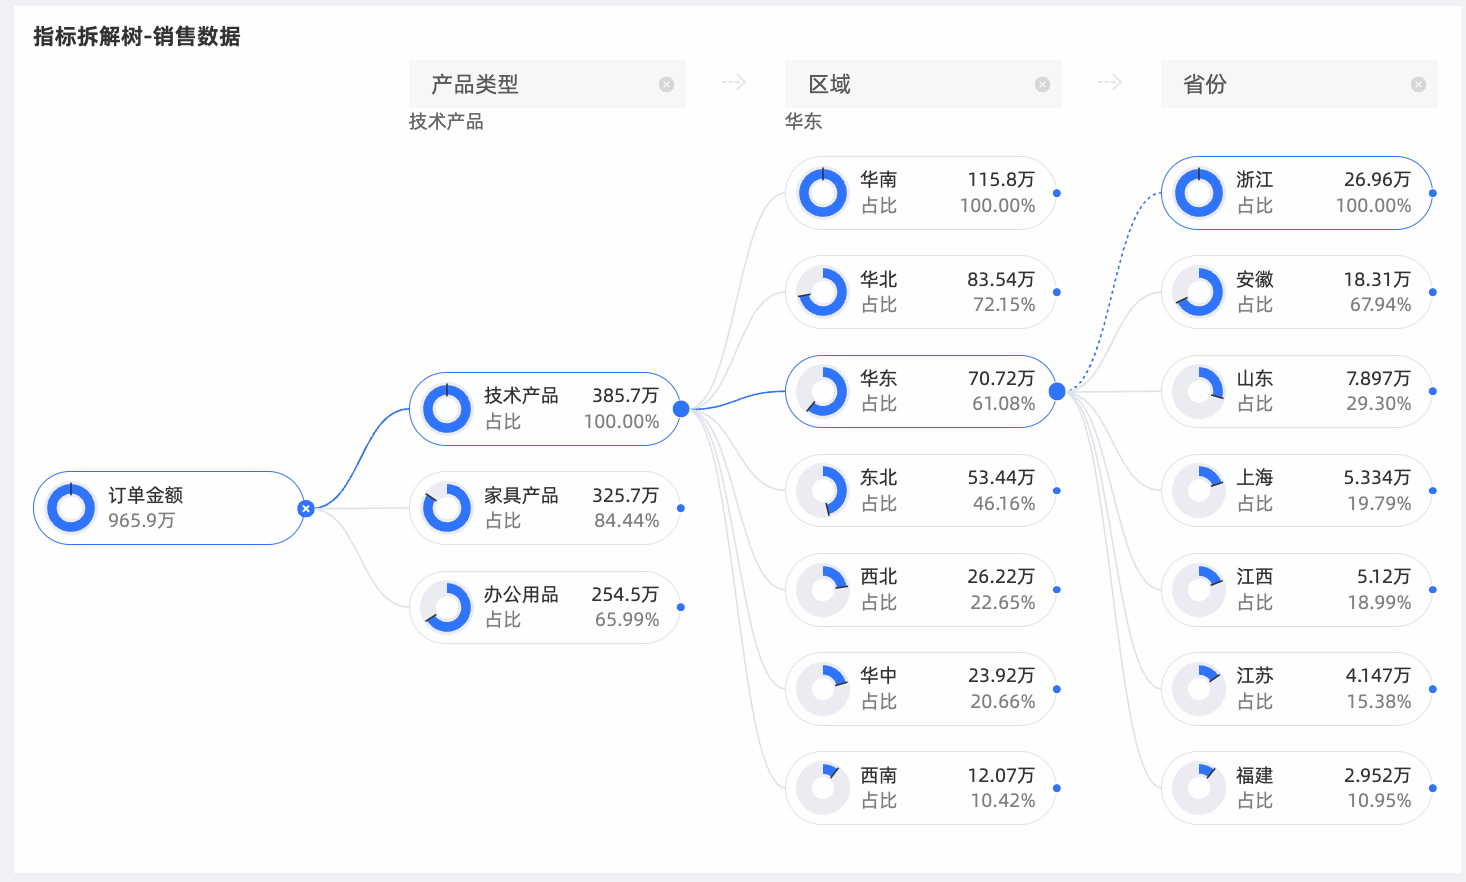The height and width of the screenshot is (882, 1466).
Task: Click the 技术产品 donut chart icon
Action: 447,409
